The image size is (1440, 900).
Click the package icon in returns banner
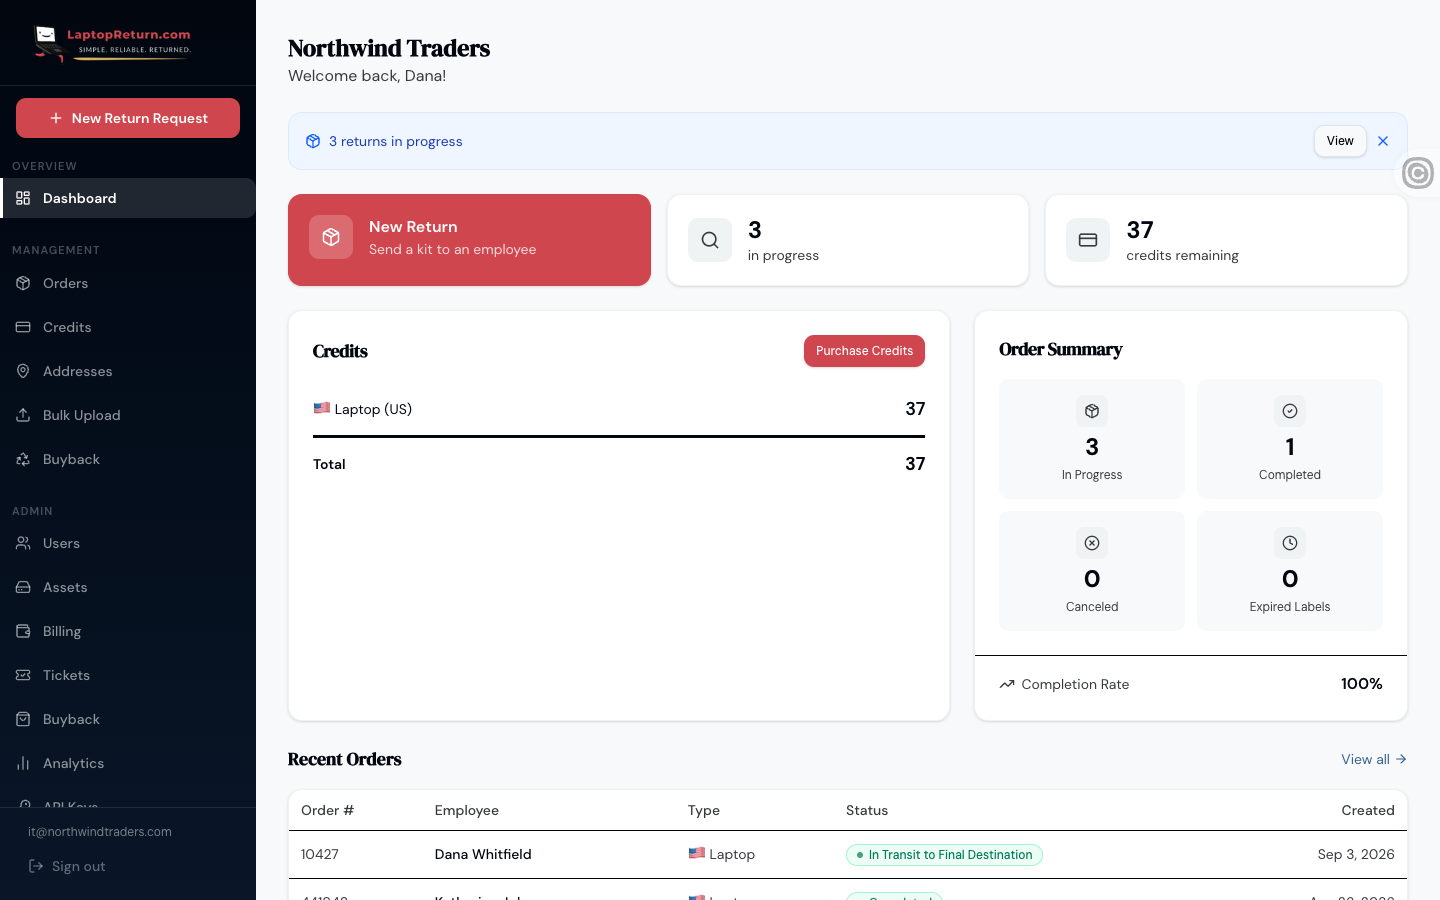pyautogui.click(x=313, y=141)
